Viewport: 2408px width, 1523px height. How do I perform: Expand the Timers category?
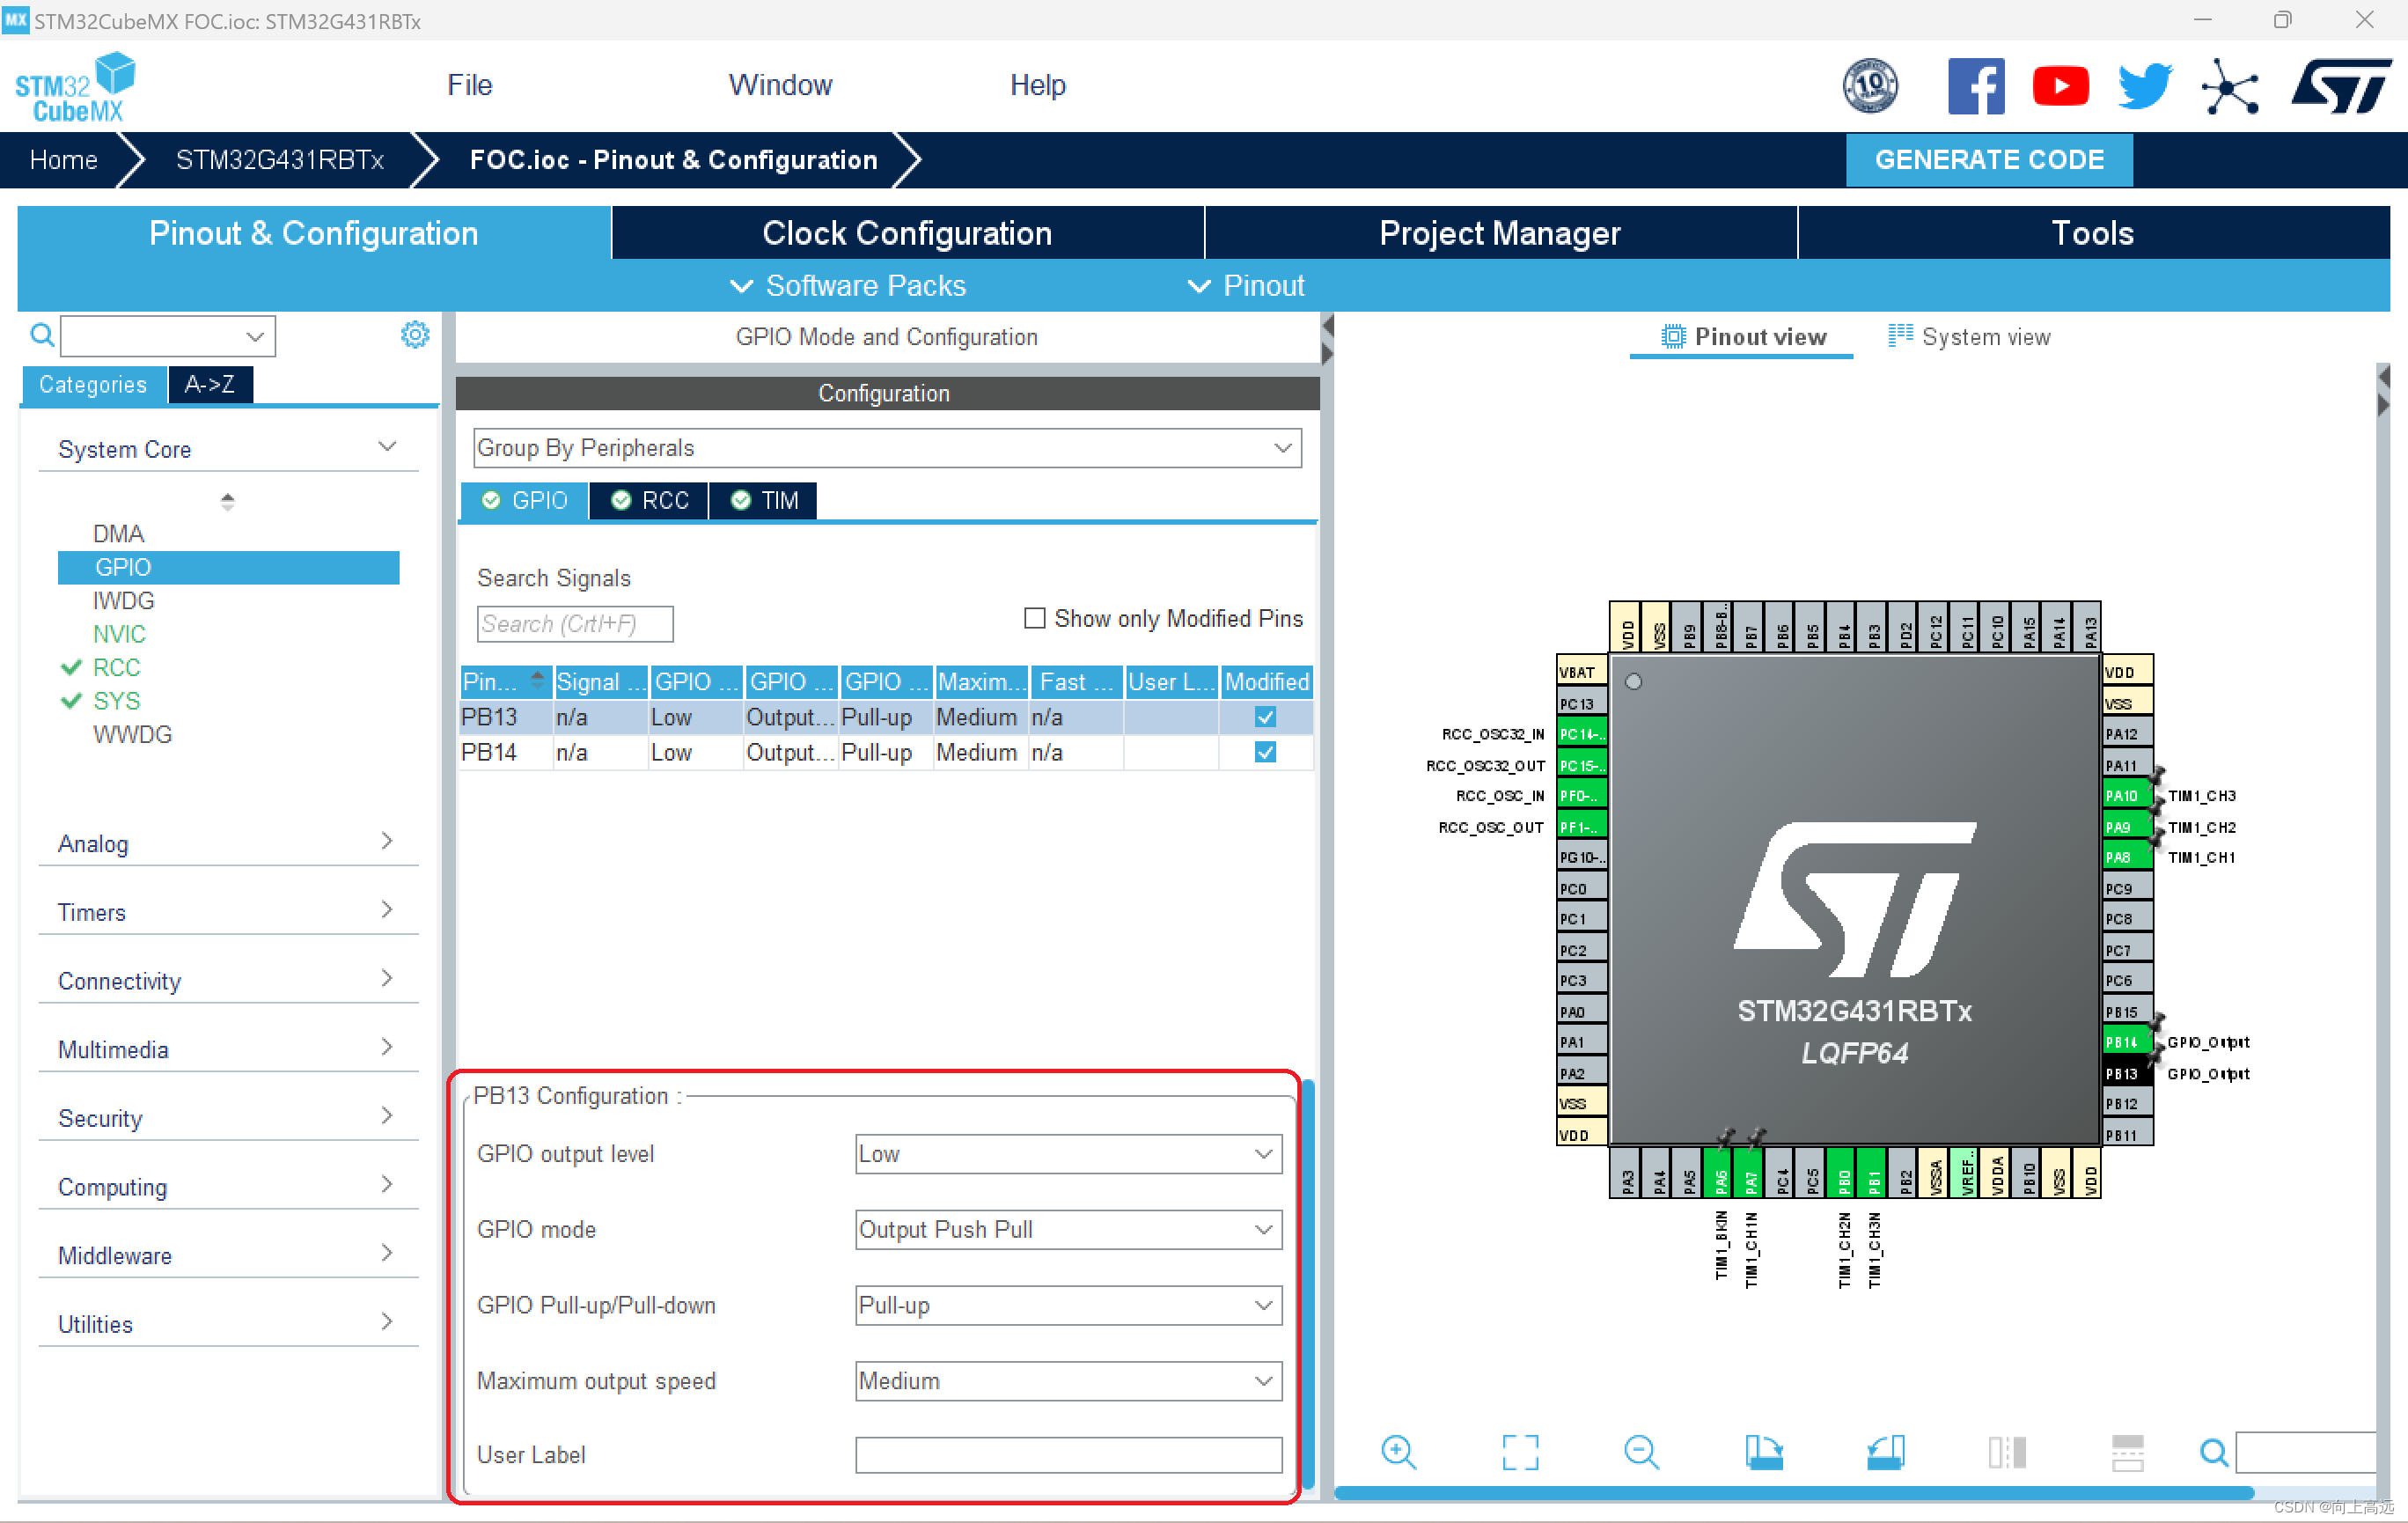pyautogui.click(x=388, y=911)
